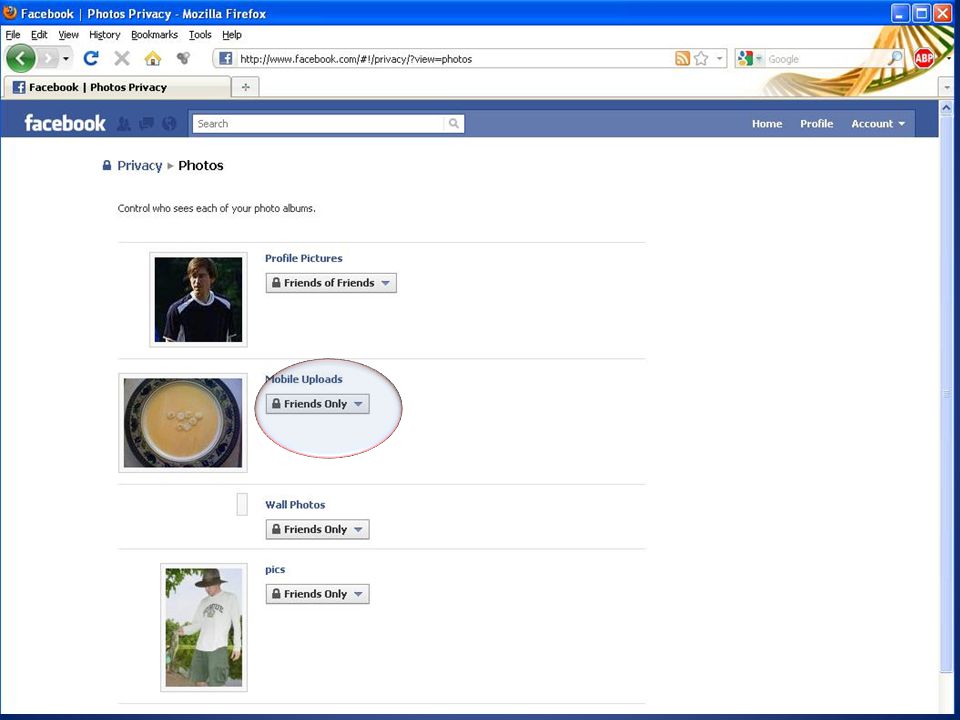Go to Profile in the Facebook header

click(817, 124)
